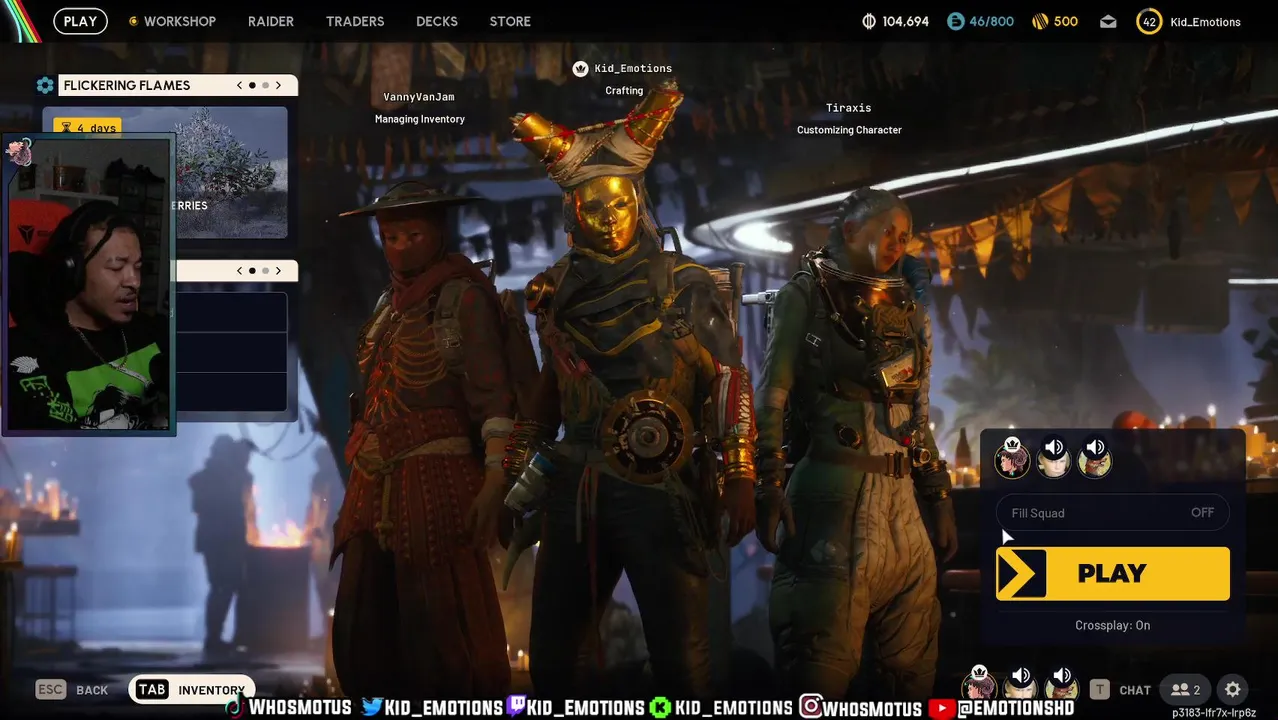Click the red-masked squadmate avatar above Fill Squad
1278x720 pixels.
[x=1095, y=461]
